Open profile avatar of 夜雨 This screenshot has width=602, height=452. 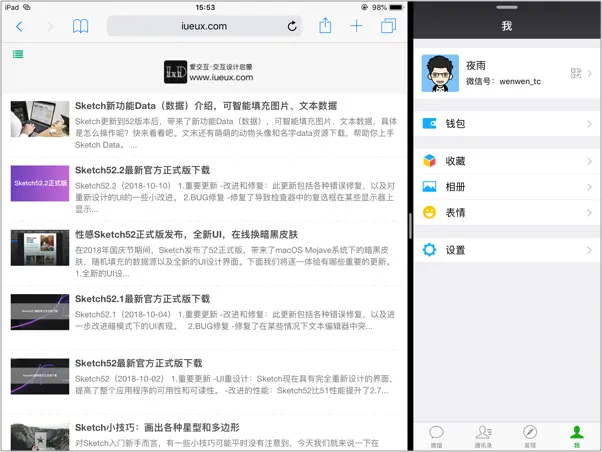coord(440,73)
